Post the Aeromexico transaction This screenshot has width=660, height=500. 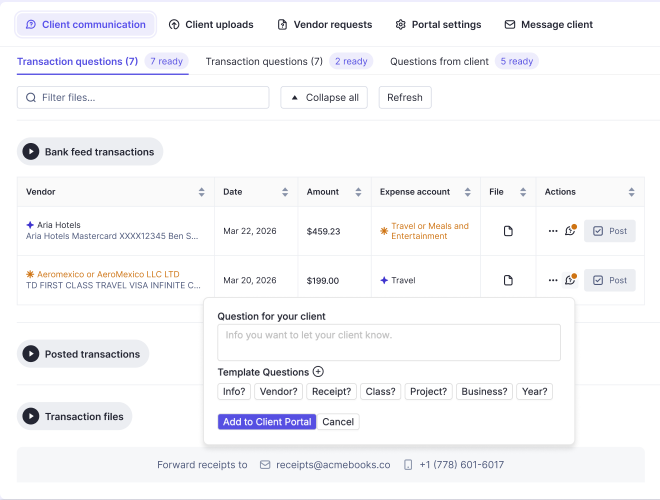(609, 280)
